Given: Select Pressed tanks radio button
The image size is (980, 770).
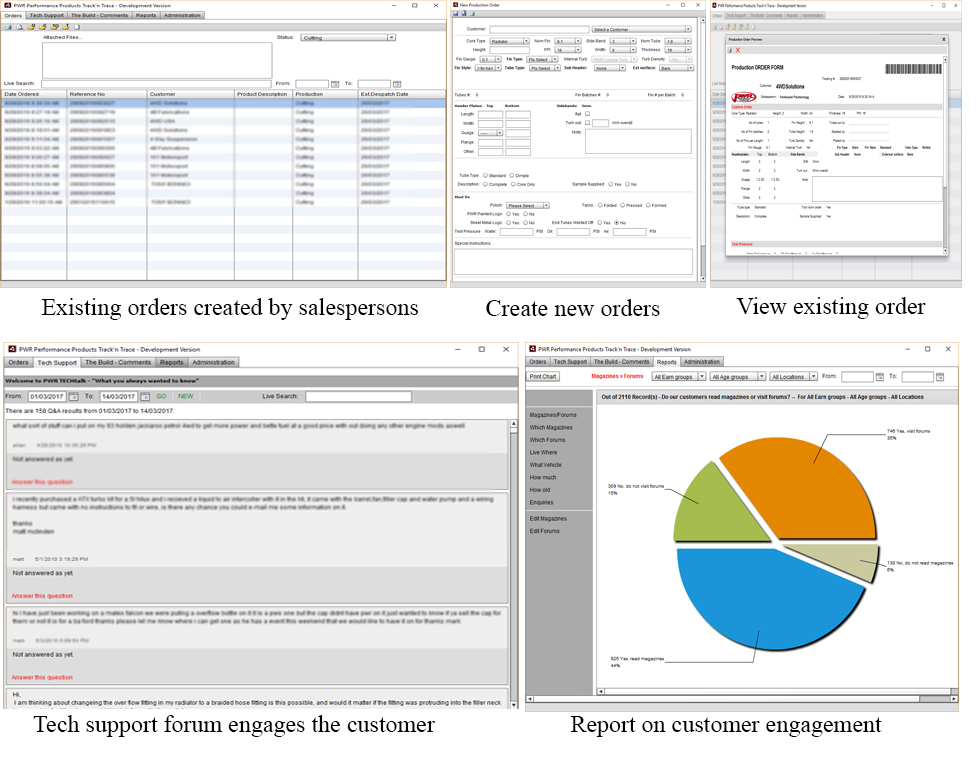Looking at the screenshot, I should pos(622,205).
